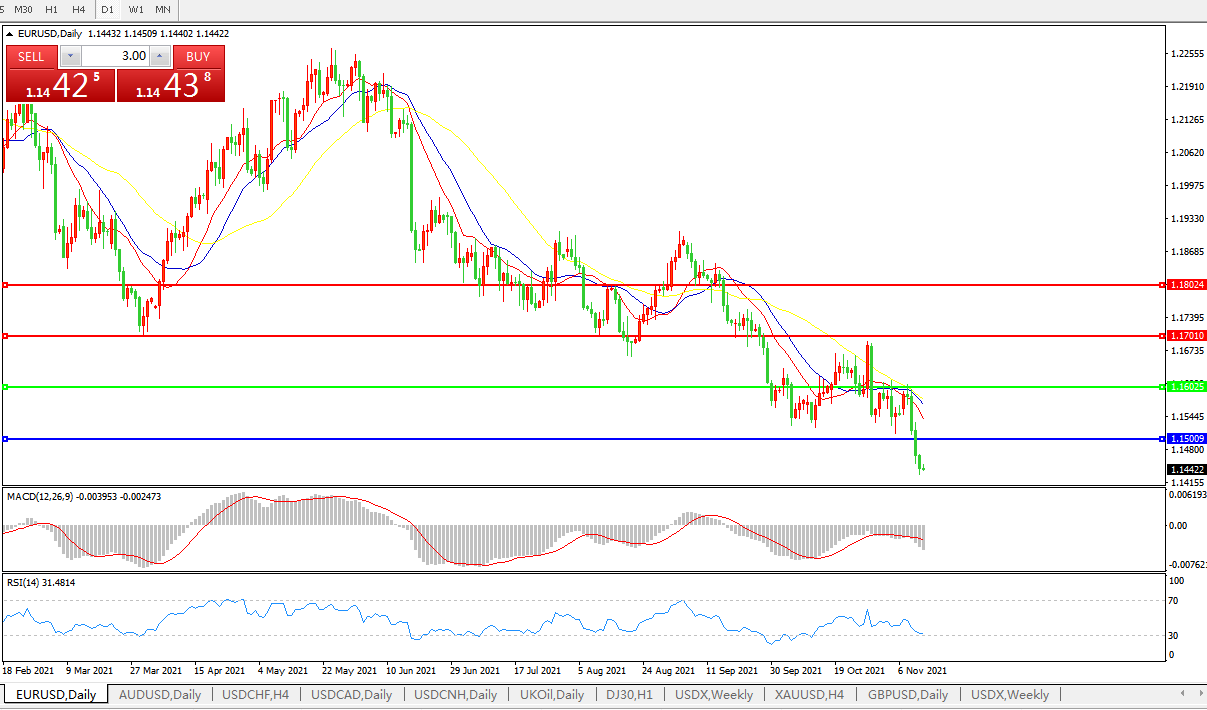The image size is (1207, 710).
Task: Switch to the M30 timeframe
Action: pyautogui.click(x=23, y=9)
